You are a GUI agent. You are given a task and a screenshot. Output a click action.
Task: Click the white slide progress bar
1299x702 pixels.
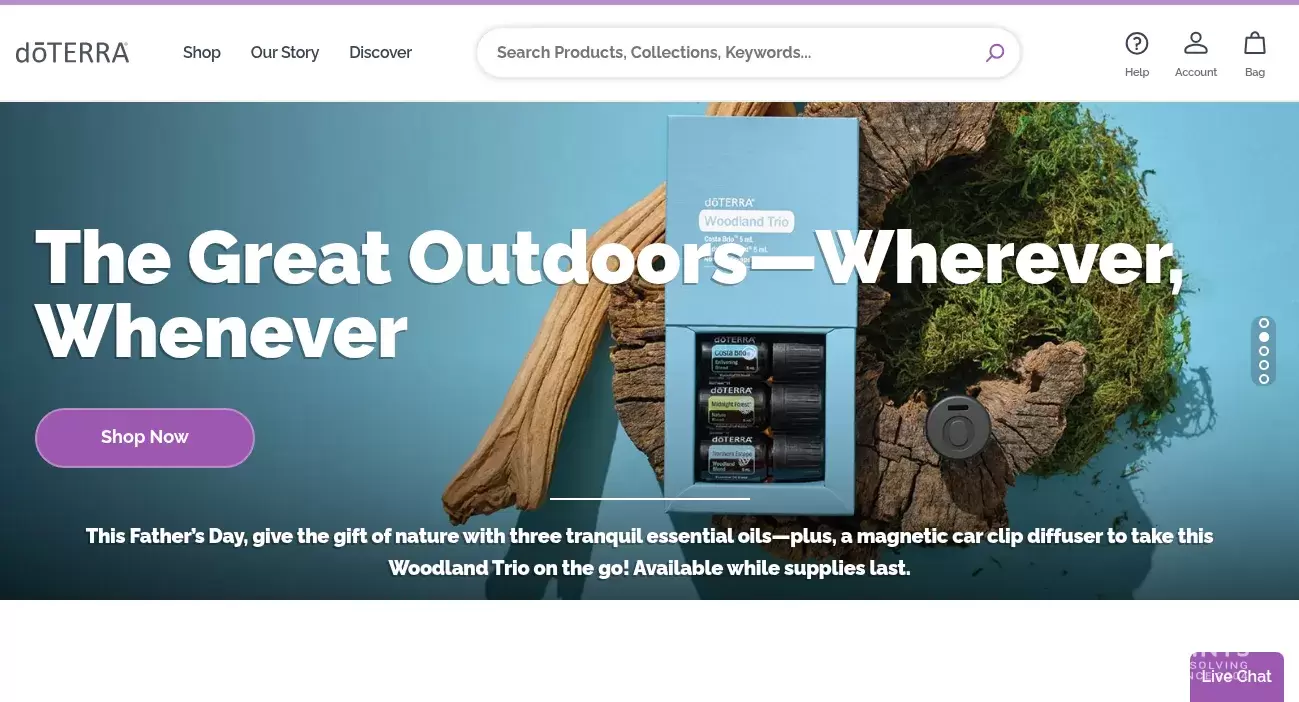(649, 498)
